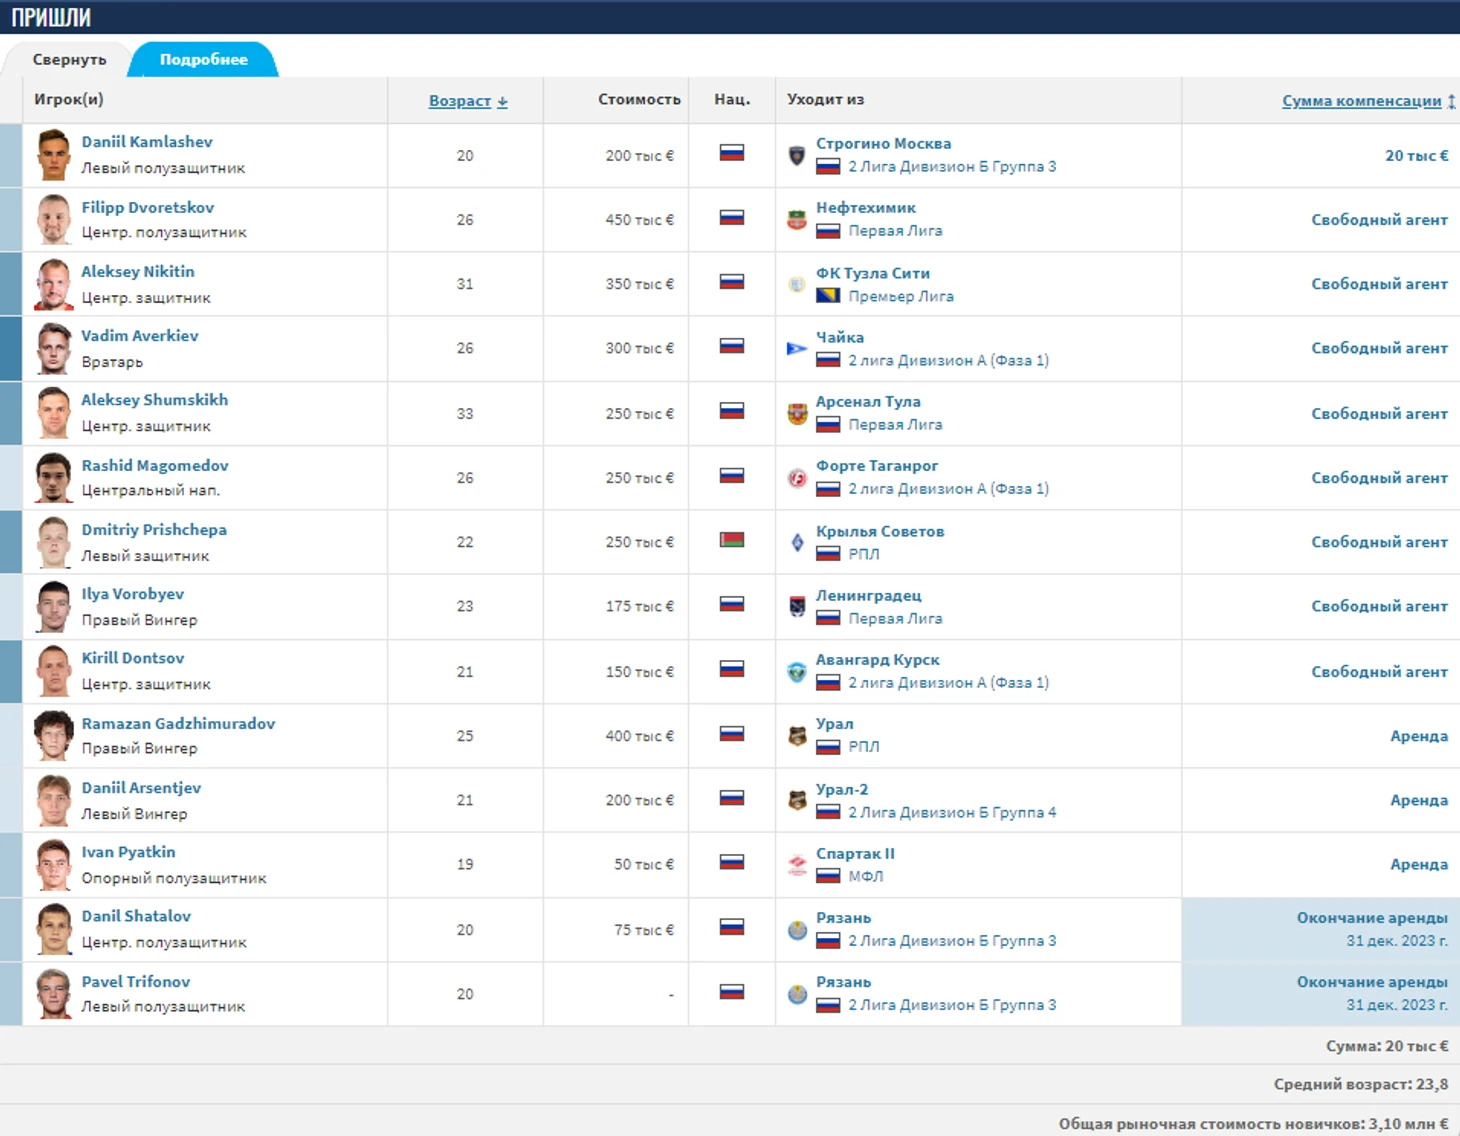Click Аренда fee link for Ivan Pyatkin

tap(1418, 864)
